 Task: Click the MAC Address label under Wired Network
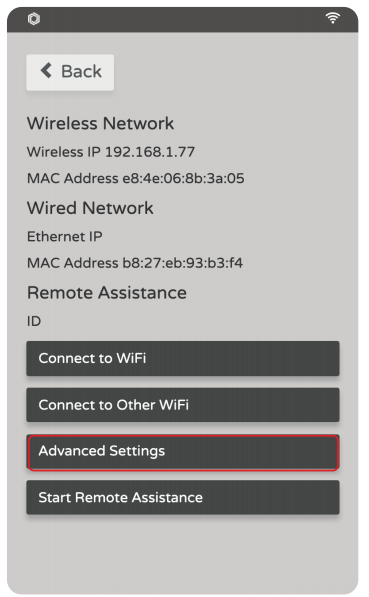point(73,263)
